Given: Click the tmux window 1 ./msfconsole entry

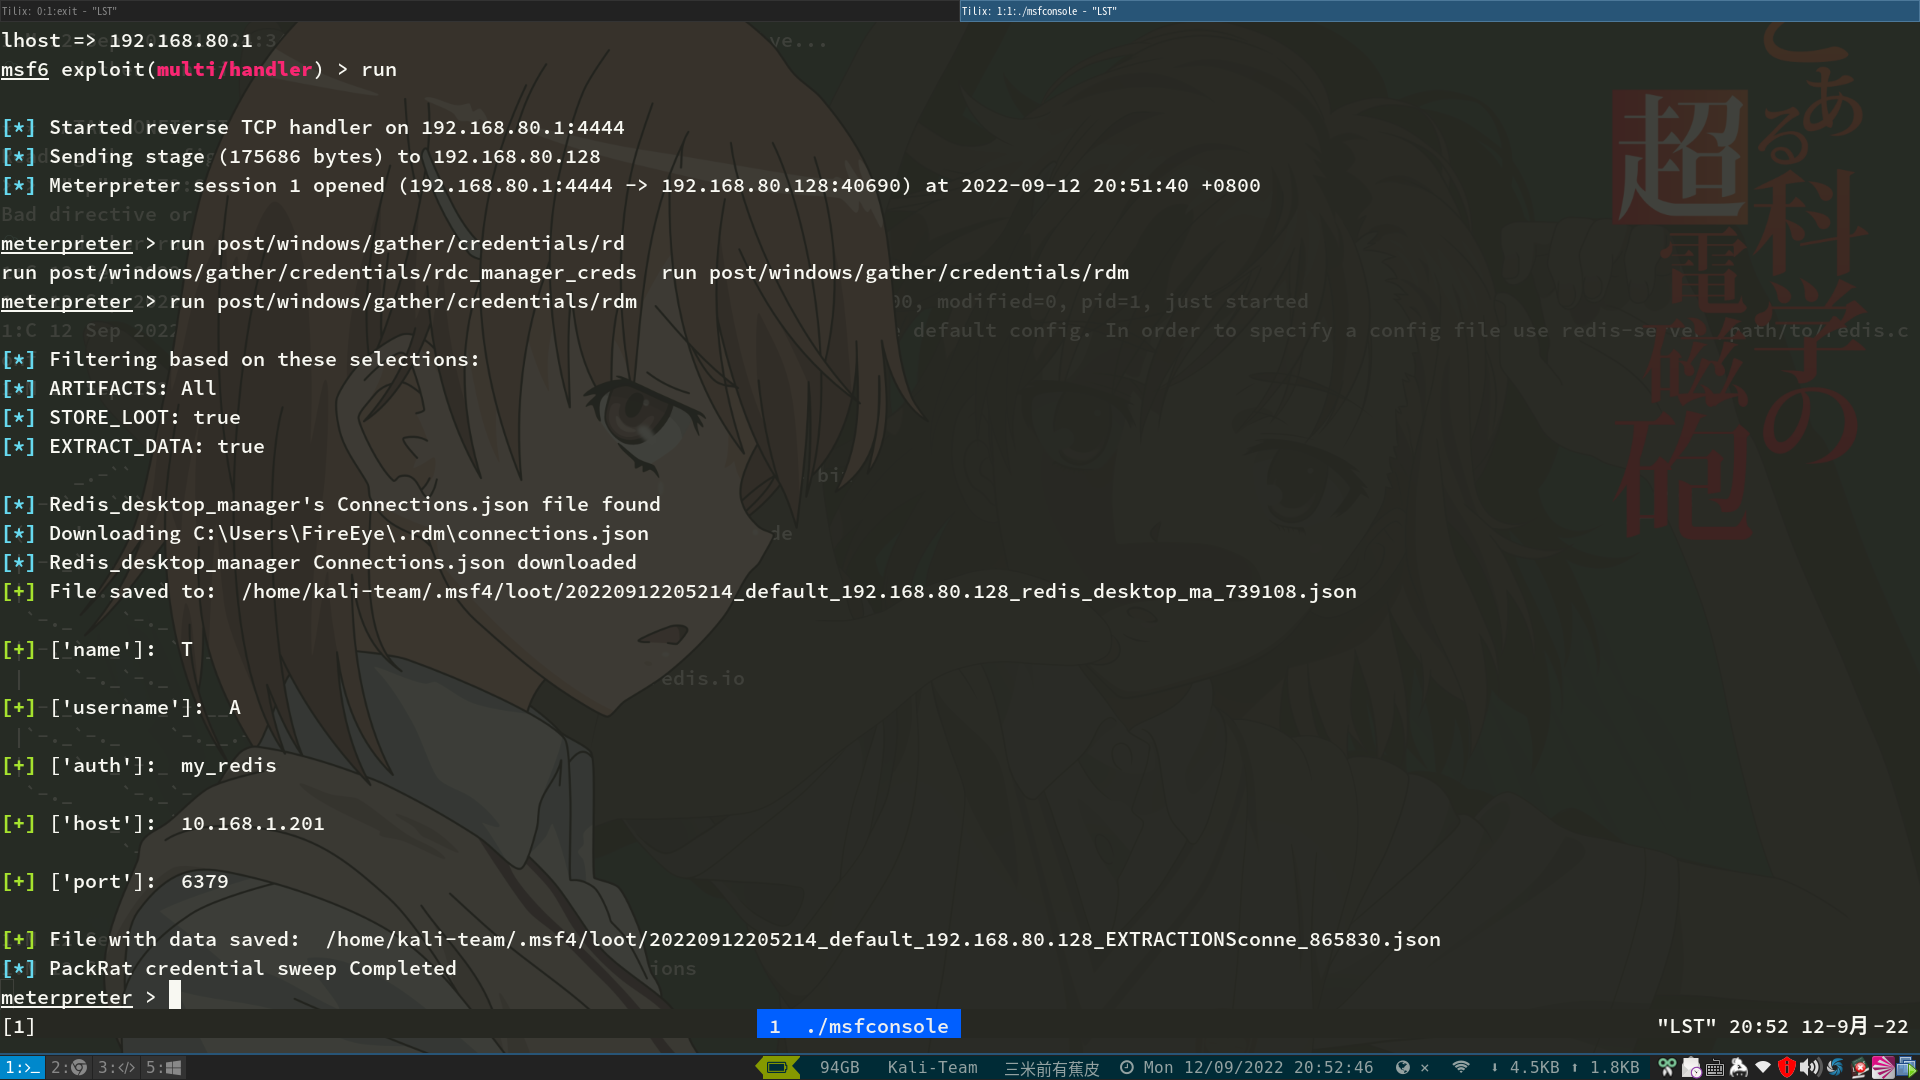Looking at the screenshot, I should (859, 1026).
